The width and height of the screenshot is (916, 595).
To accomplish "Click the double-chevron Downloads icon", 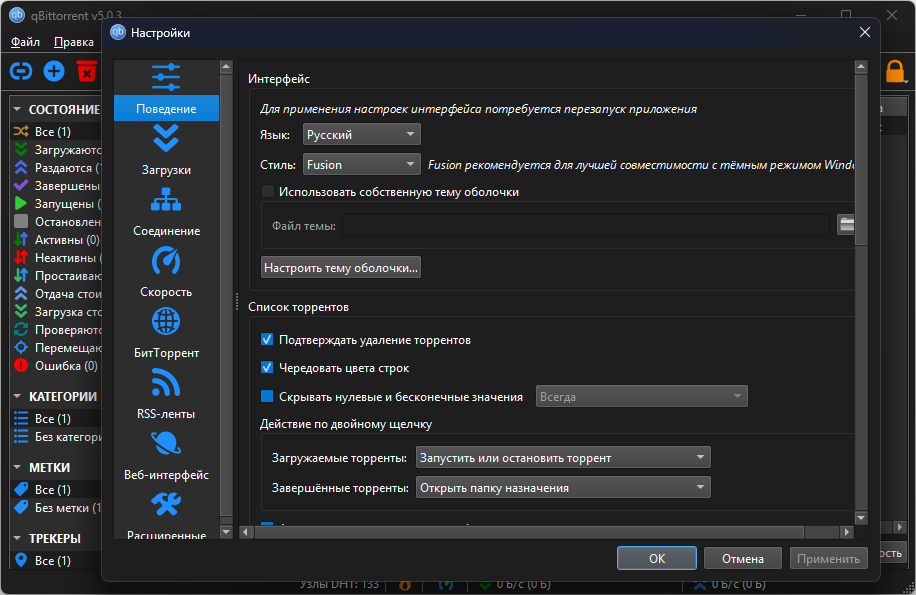I will click(x=166, y=138).
